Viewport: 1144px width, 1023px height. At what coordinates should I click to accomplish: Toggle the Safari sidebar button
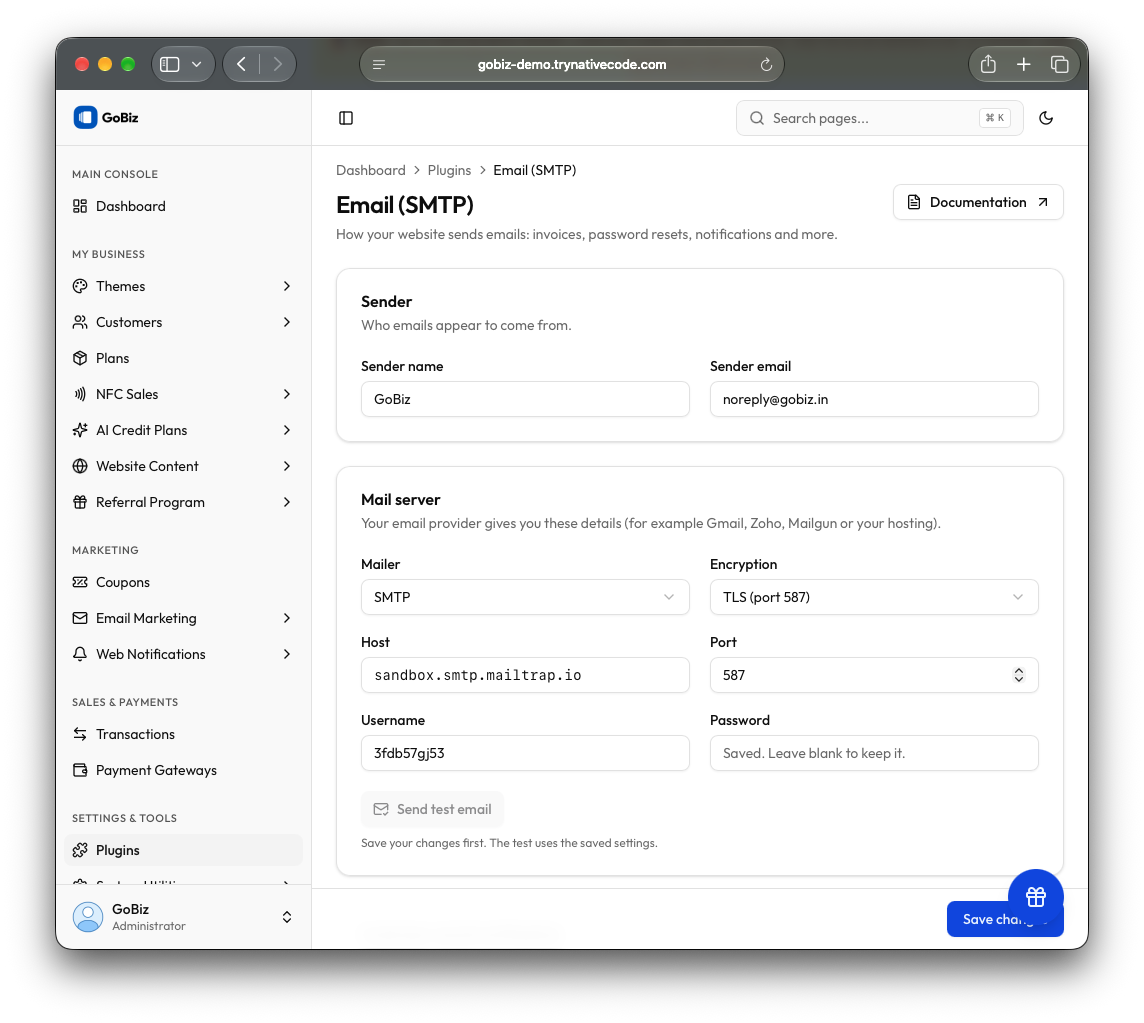170,64
